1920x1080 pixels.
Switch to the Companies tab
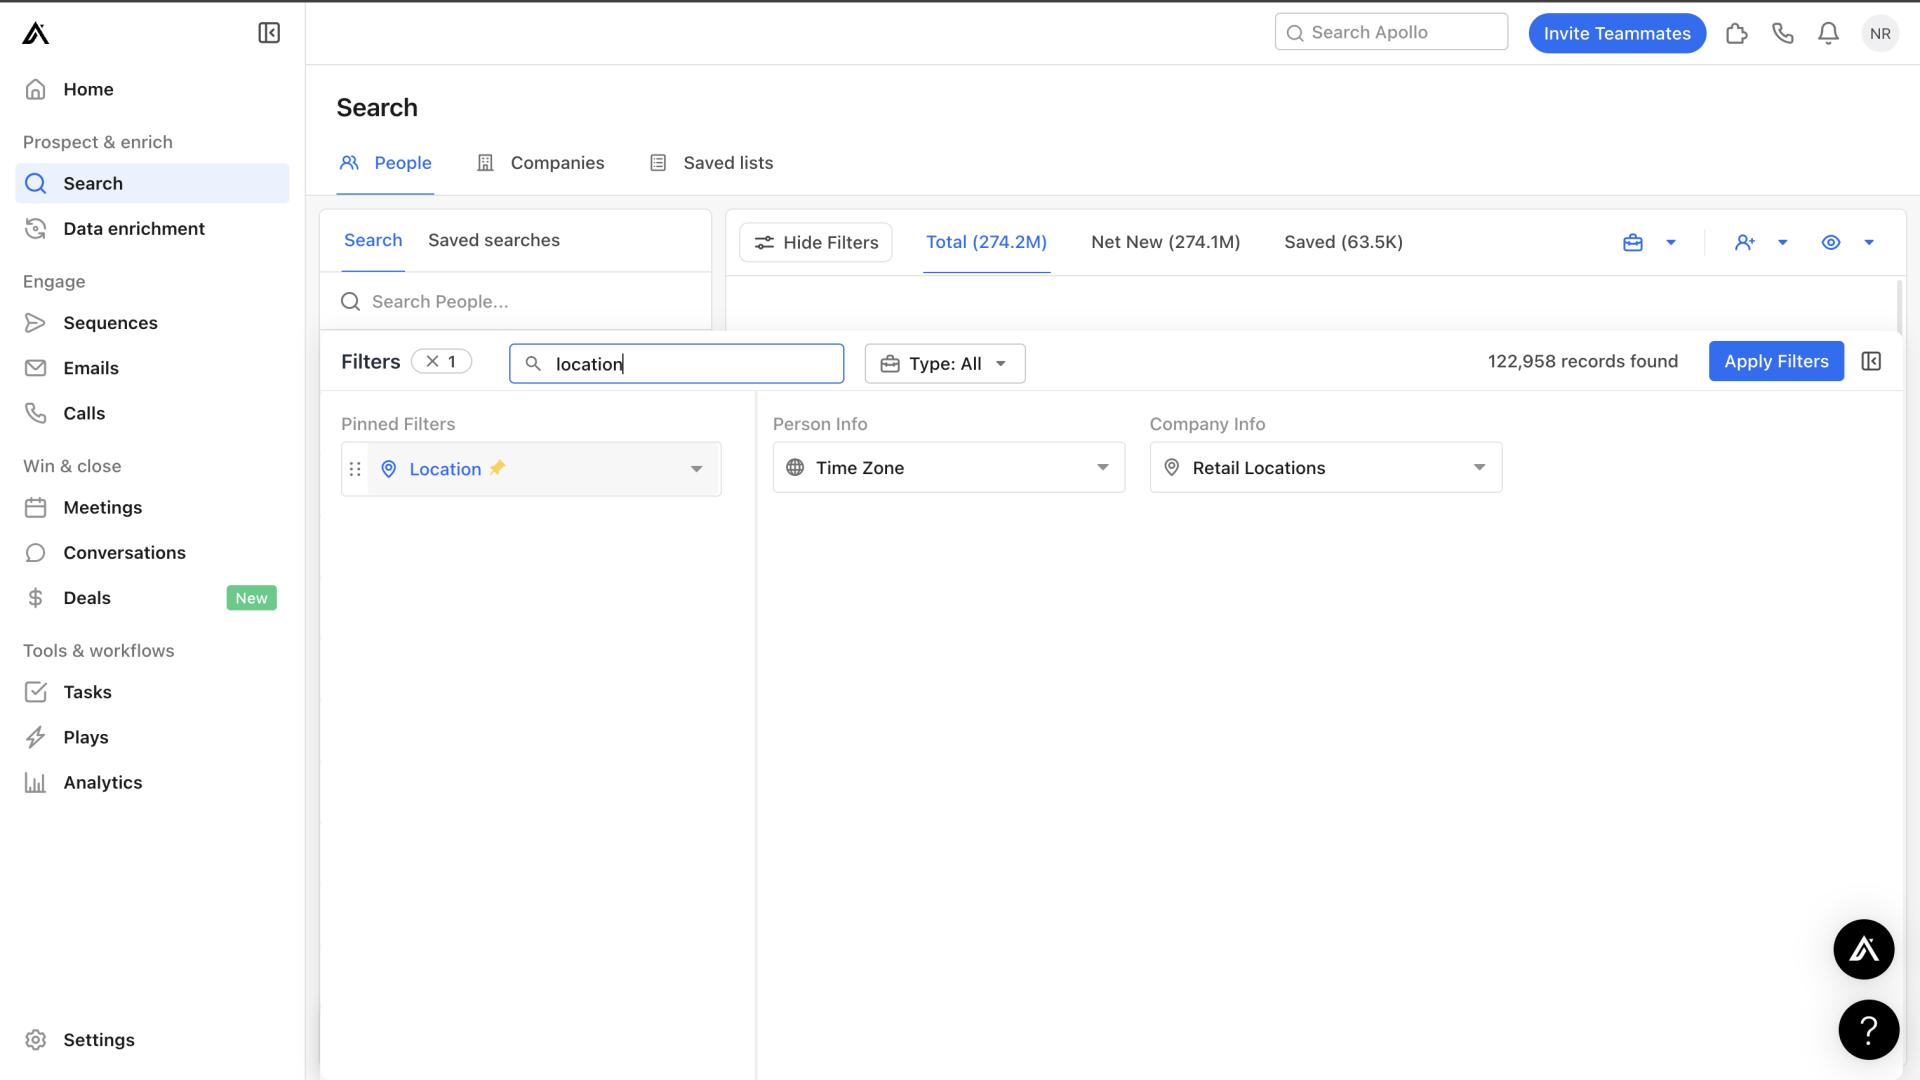558,161
